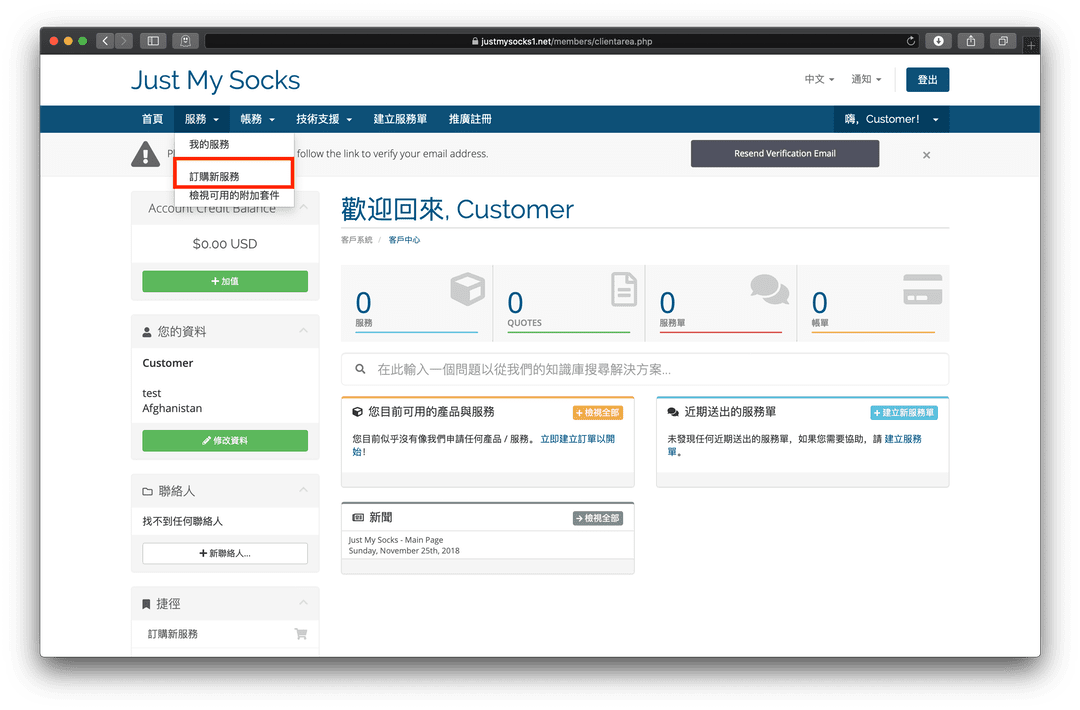The width and height of the screenshot is (1080, 710).
Task: Click the chat bubbles icon in 服務單 tile
Action: (x=769, y=289)
